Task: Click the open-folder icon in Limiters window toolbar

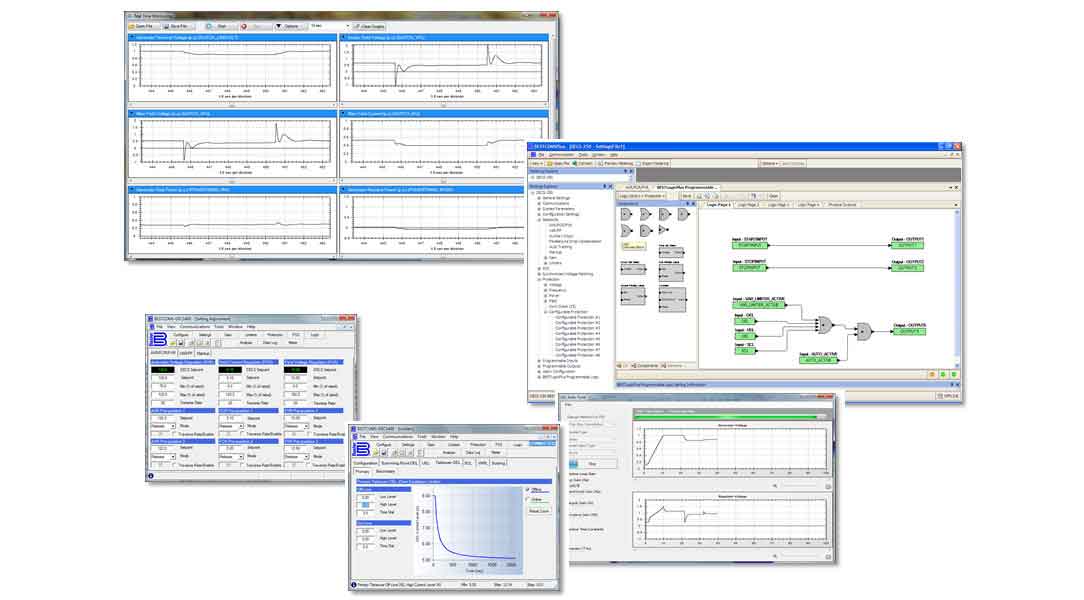Action: (x=375, y=453)
